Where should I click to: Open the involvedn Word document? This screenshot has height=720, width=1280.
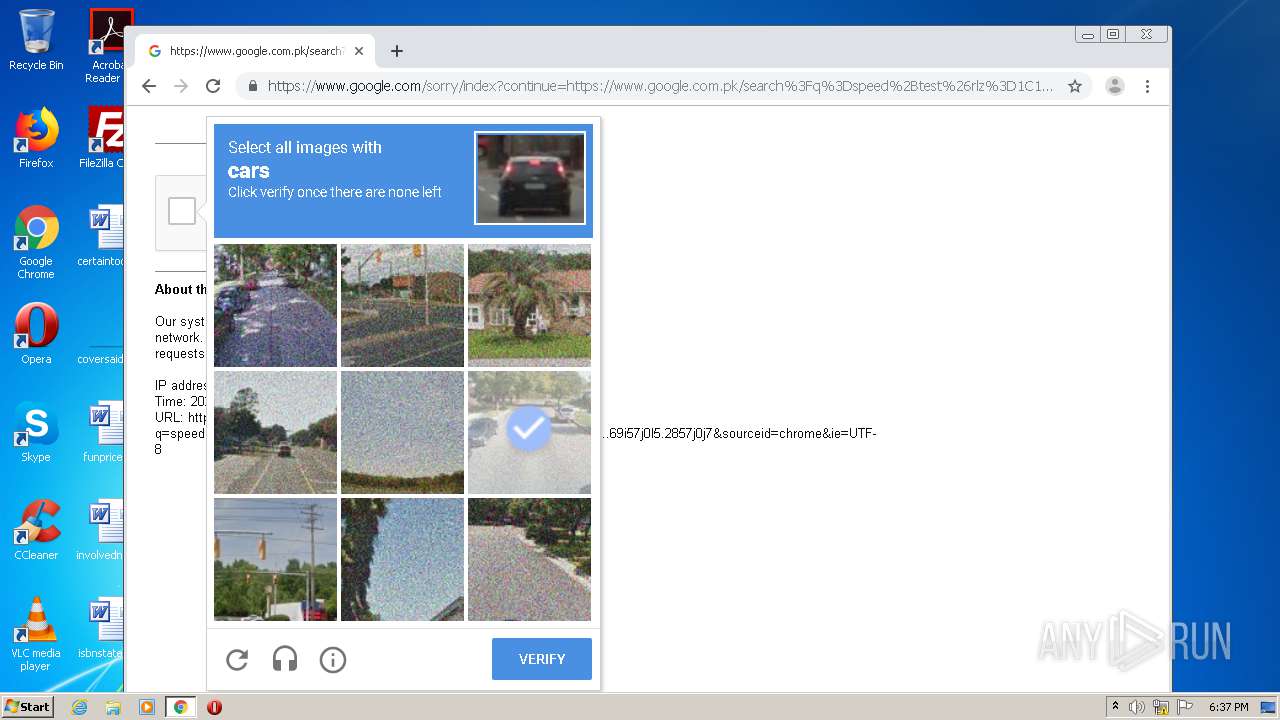[x=102, y=530]
